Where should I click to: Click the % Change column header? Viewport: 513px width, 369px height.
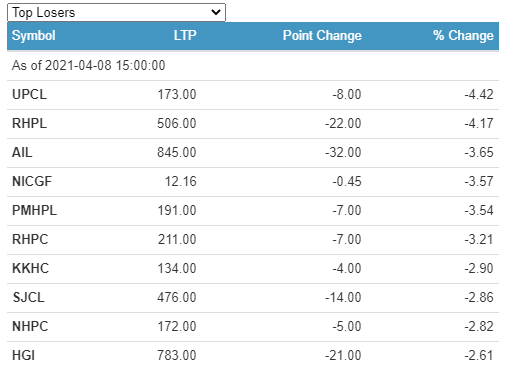click(463, 36)
